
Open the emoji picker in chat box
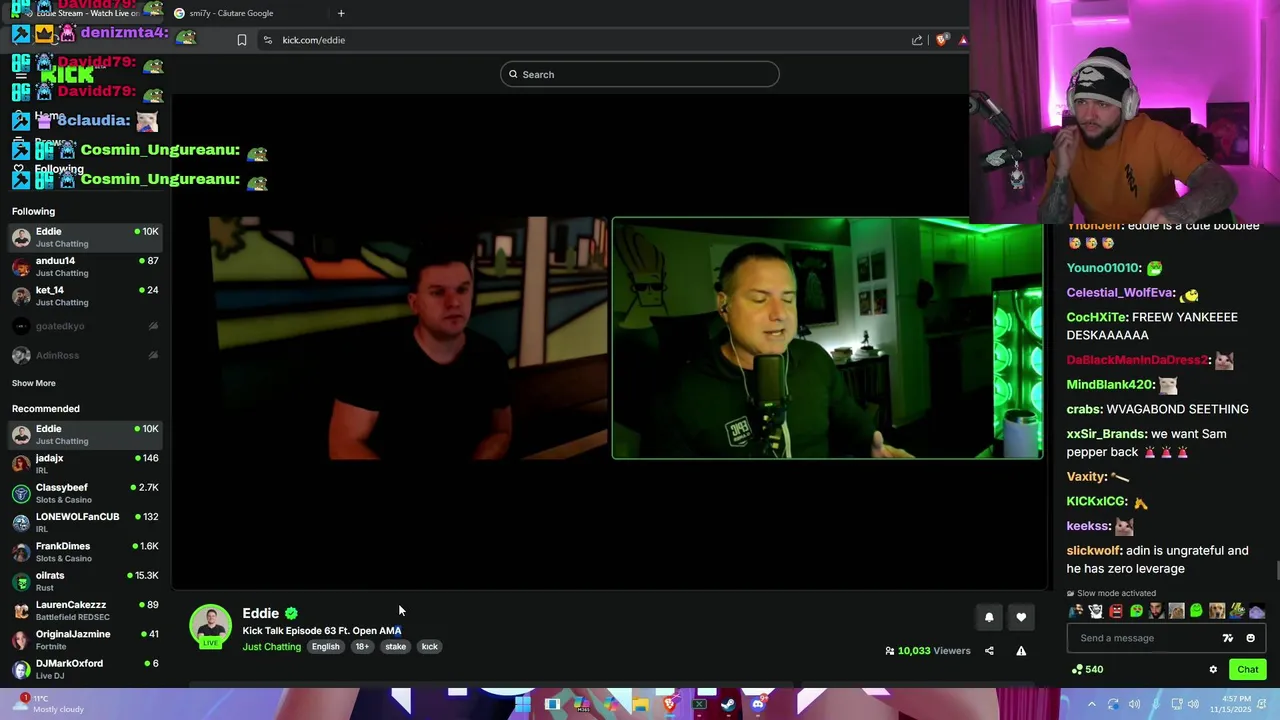tap(1250, 638)
